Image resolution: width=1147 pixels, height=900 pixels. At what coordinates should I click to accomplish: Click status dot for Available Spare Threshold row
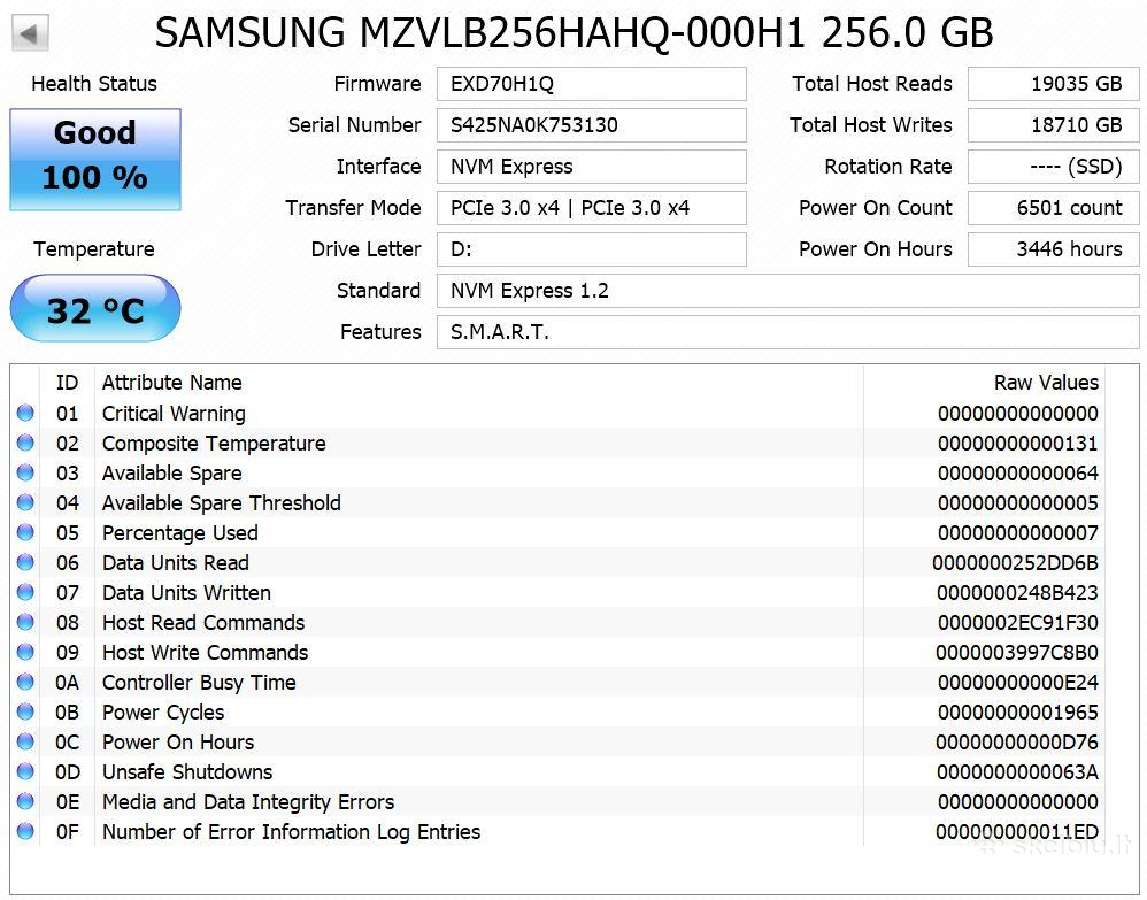click(x=26, y=503)
